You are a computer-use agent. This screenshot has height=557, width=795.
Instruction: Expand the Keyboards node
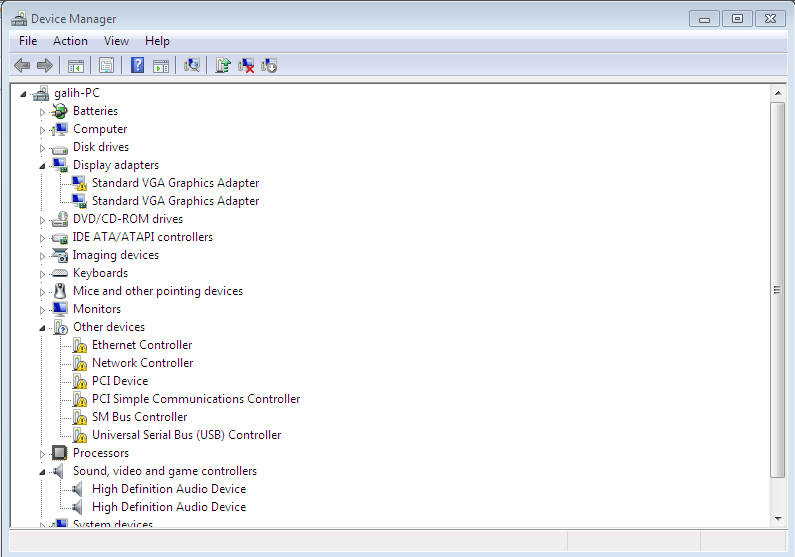point(42,274)
